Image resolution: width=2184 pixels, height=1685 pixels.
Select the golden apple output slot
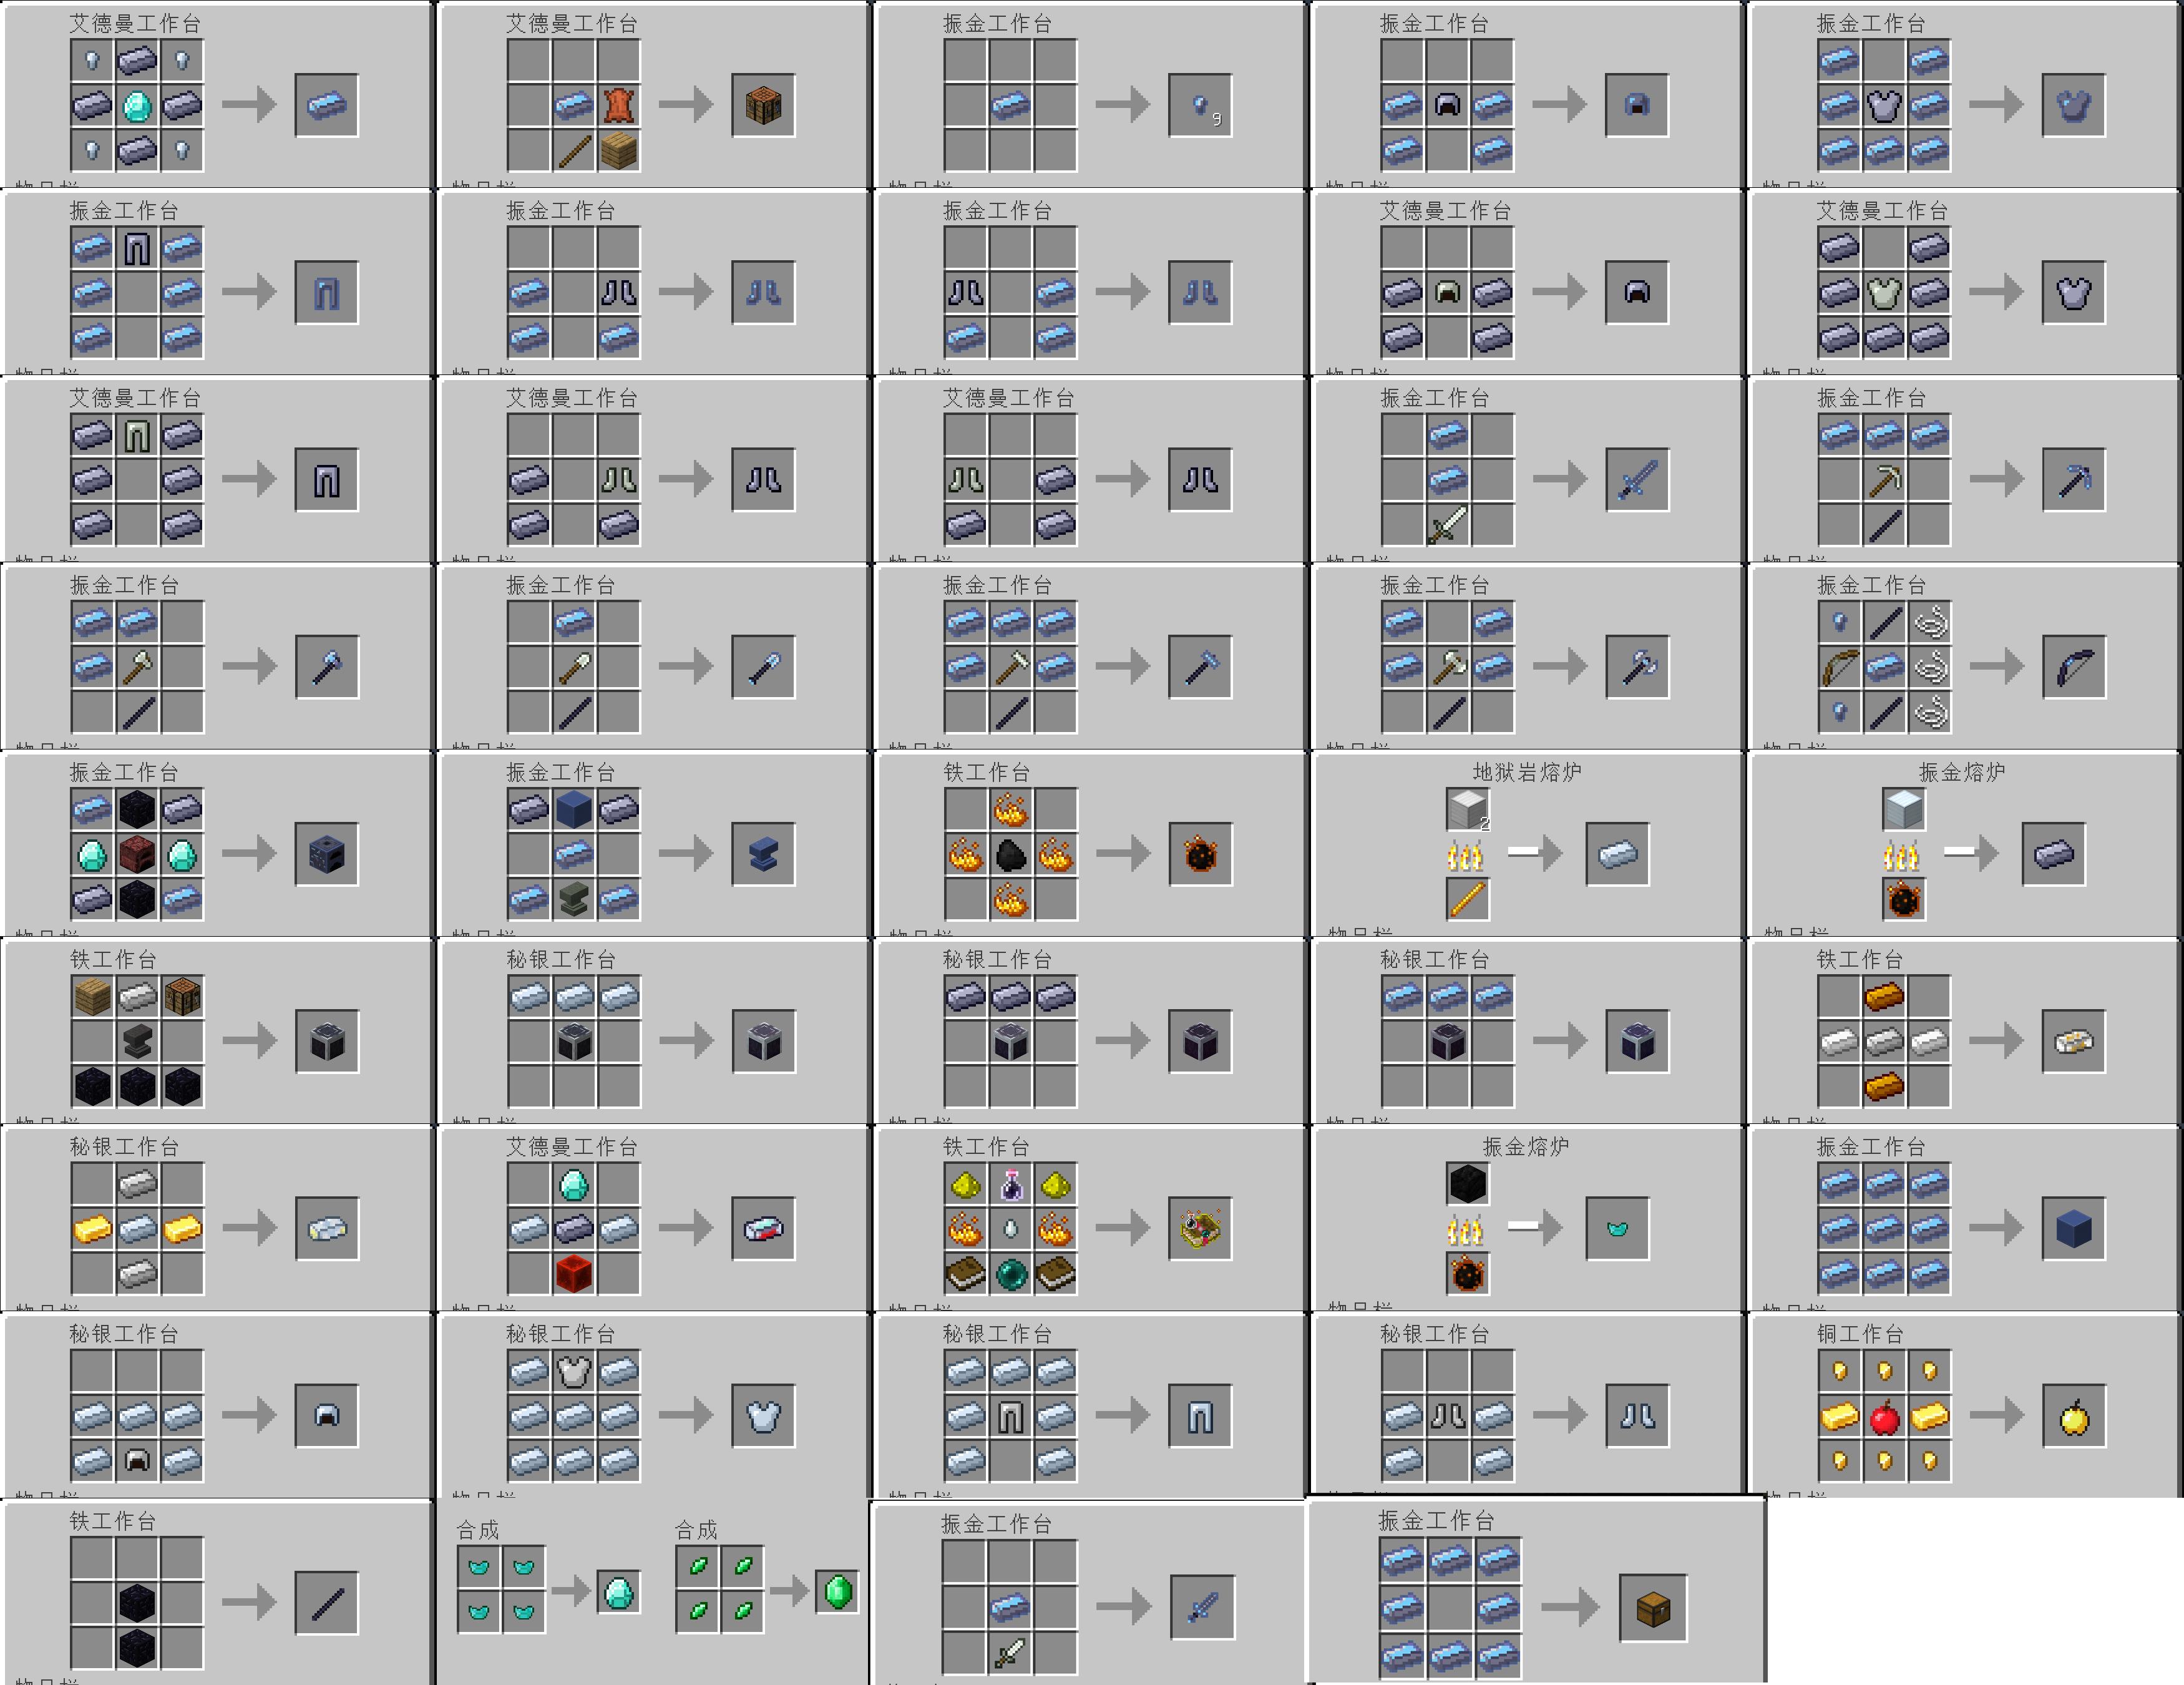point(2073,1416)
